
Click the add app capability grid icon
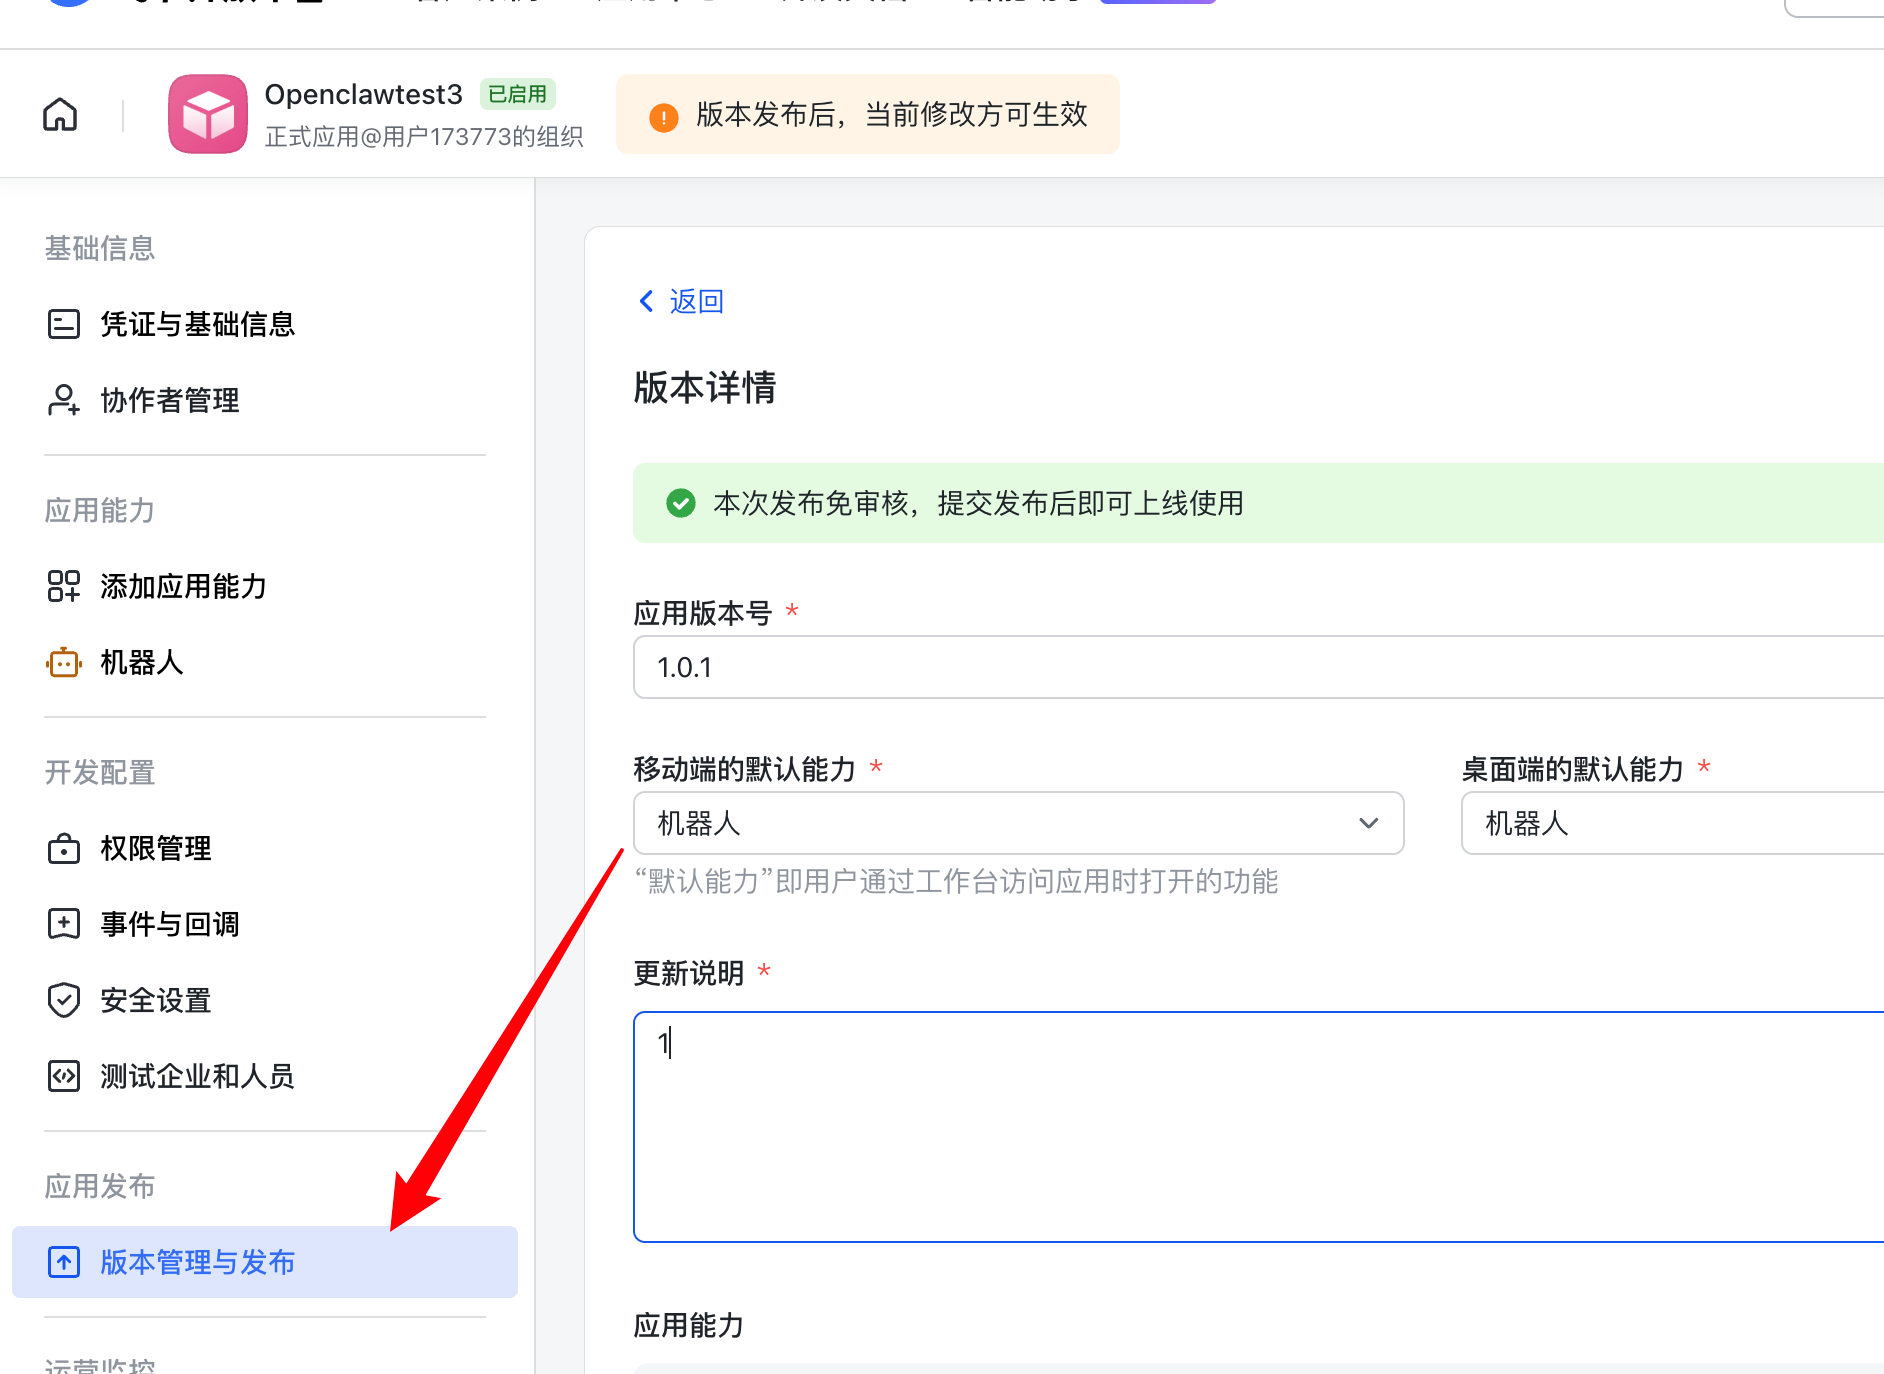click(64, 586)
